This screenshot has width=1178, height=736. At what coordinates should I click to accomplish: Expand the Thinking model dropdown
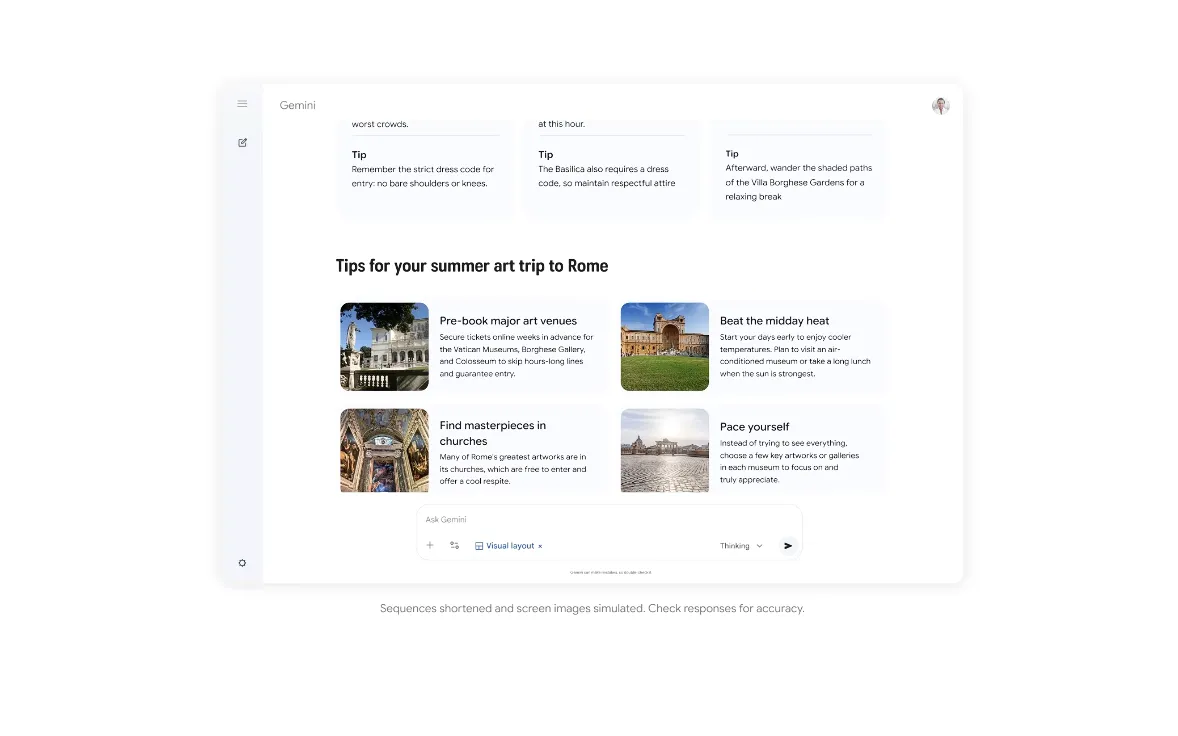(x=741, y=546)
